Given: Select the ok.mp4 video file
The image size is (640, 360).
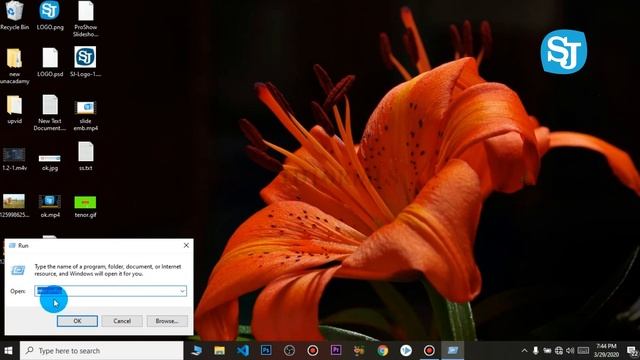Looking at the screenshot, I should point(50,206).
